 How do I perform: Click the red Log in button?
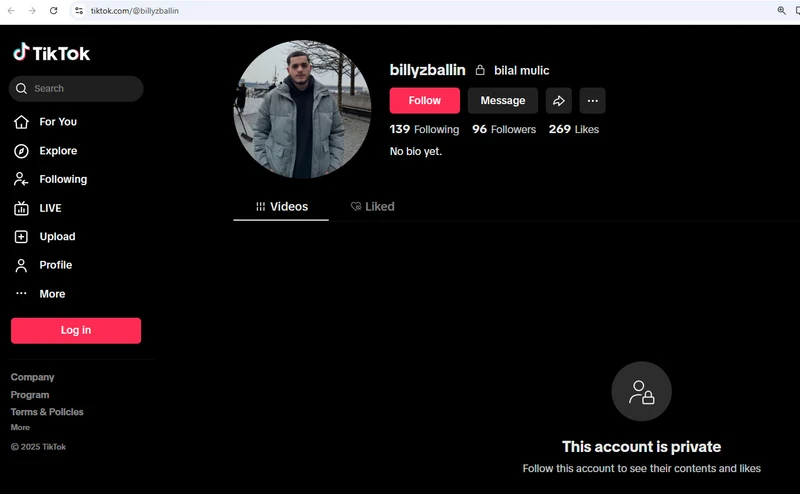(76, 330)
